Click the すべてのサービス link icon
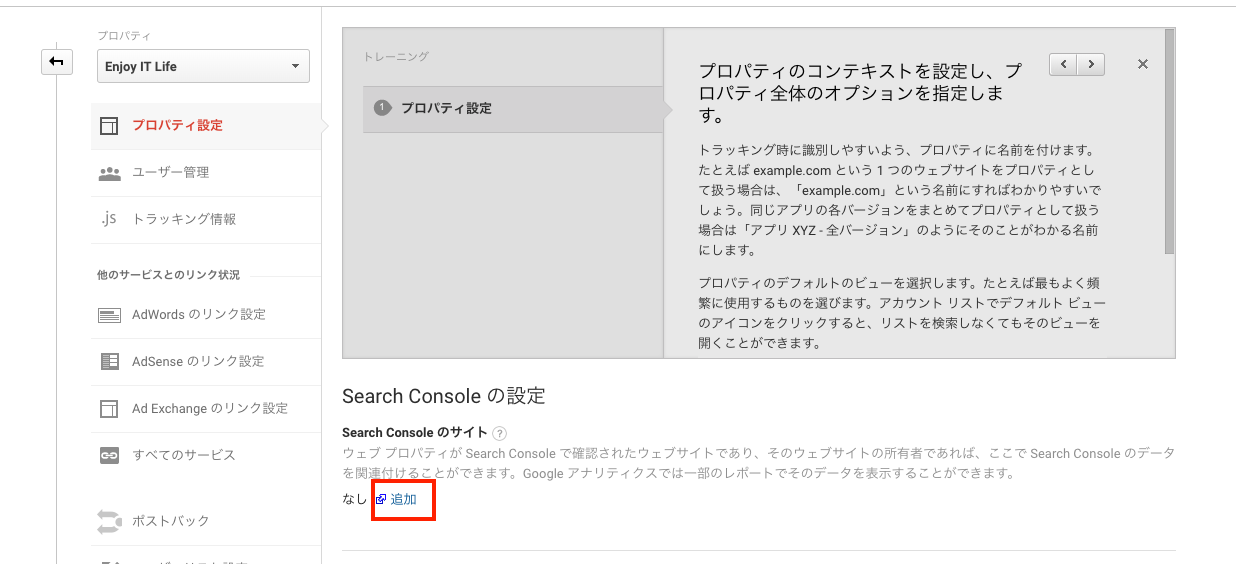This screenshot has height=564, width=1236. pyautogui.click(x=109, y=455)
